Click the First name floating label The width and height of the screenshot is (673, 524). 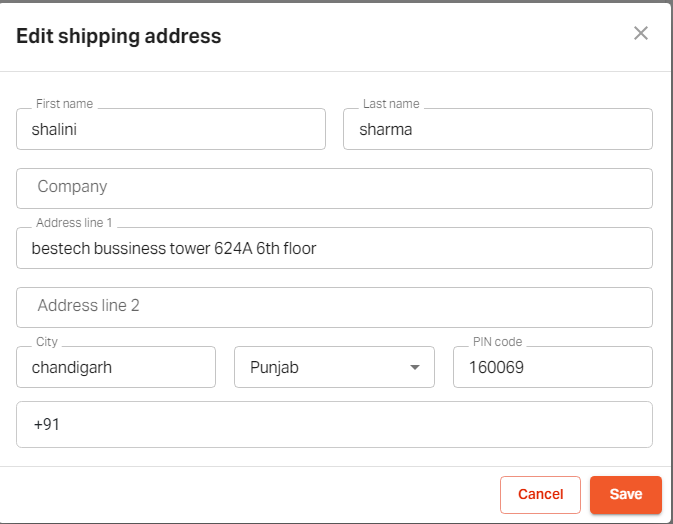(x=63, y=104)
